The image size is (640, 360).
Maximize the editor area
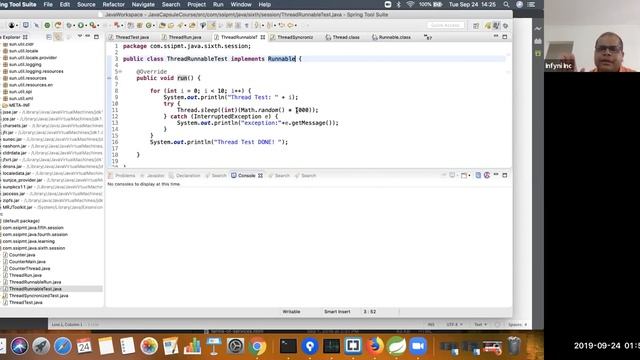pyautogui.click(x=505, y=37)
